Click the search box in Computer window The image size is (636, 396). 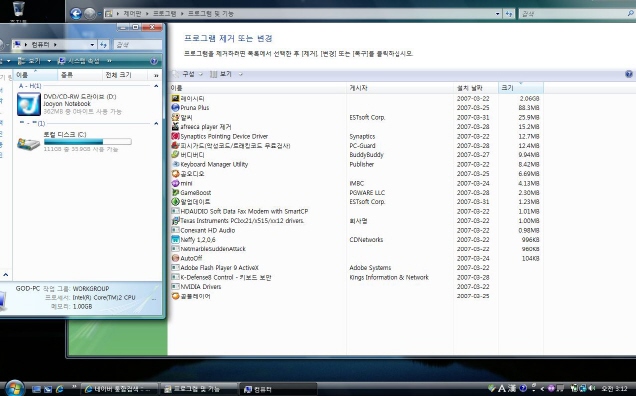coord(138,45)
